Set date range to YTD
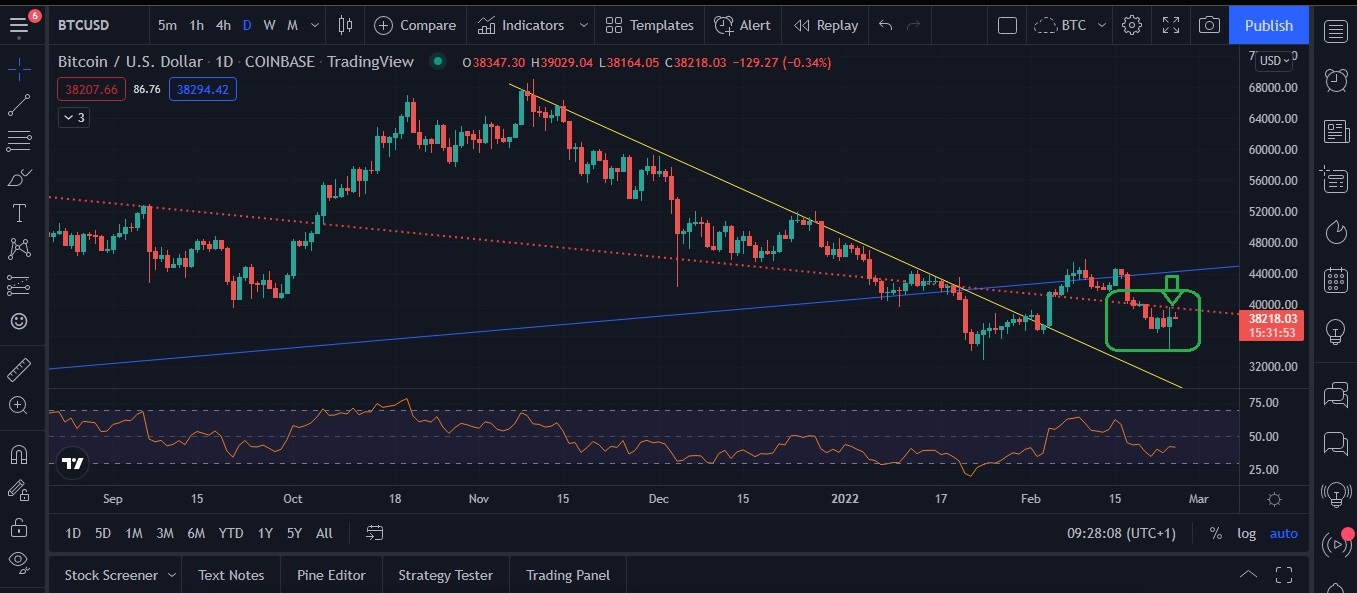Screen dimensions: 1357x593 point(231,533)
